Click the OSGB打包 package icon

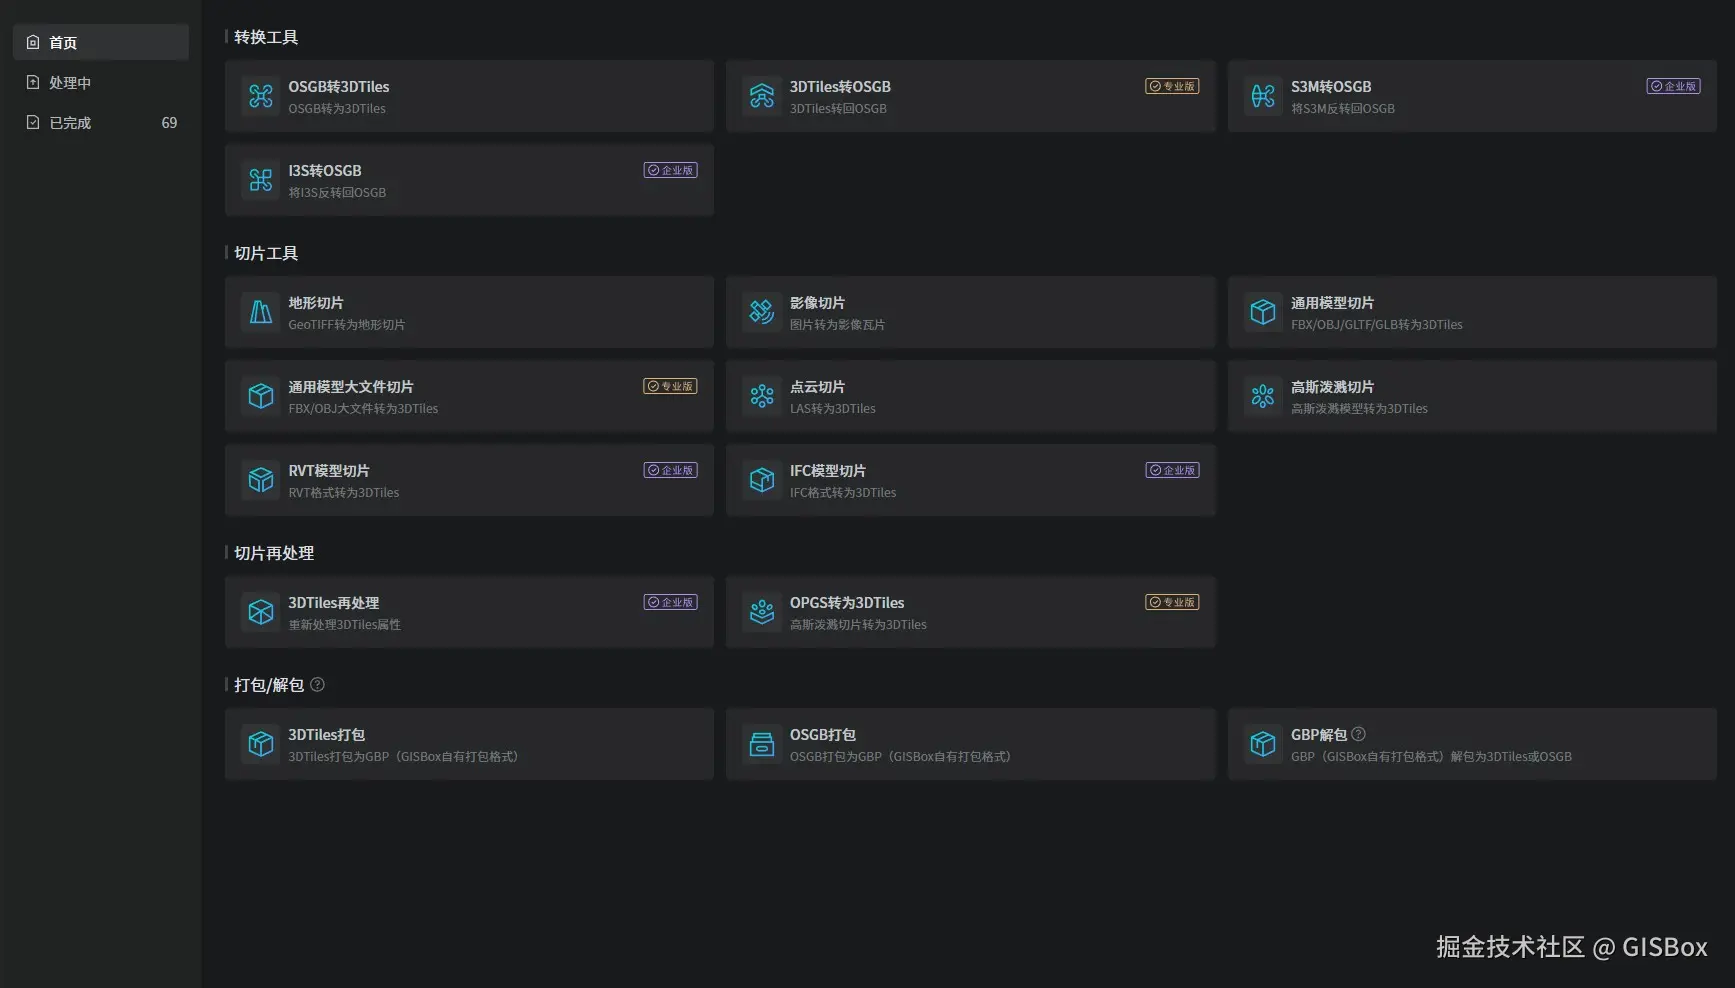click(x=762, y=744)
